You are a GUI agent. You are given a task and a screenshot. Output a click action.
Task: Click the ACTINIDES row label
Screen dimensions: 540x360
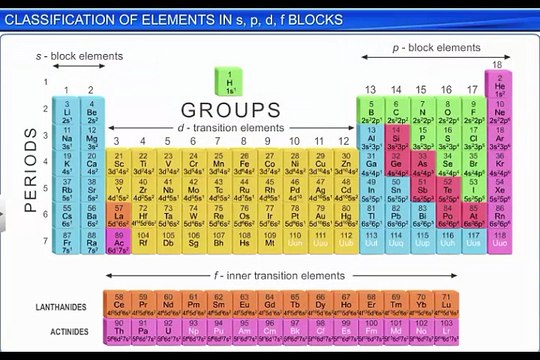pos(69,332)
